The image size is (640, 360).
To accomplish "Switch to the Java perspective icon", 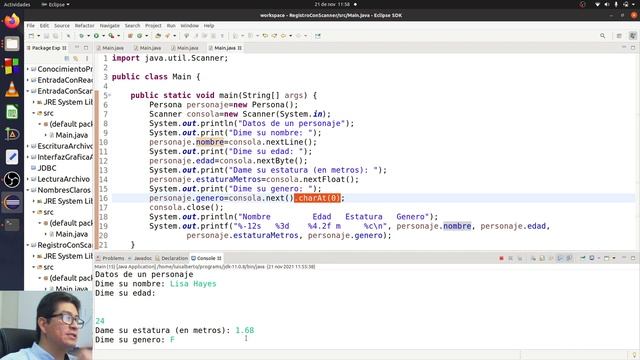I will point(633,36).
